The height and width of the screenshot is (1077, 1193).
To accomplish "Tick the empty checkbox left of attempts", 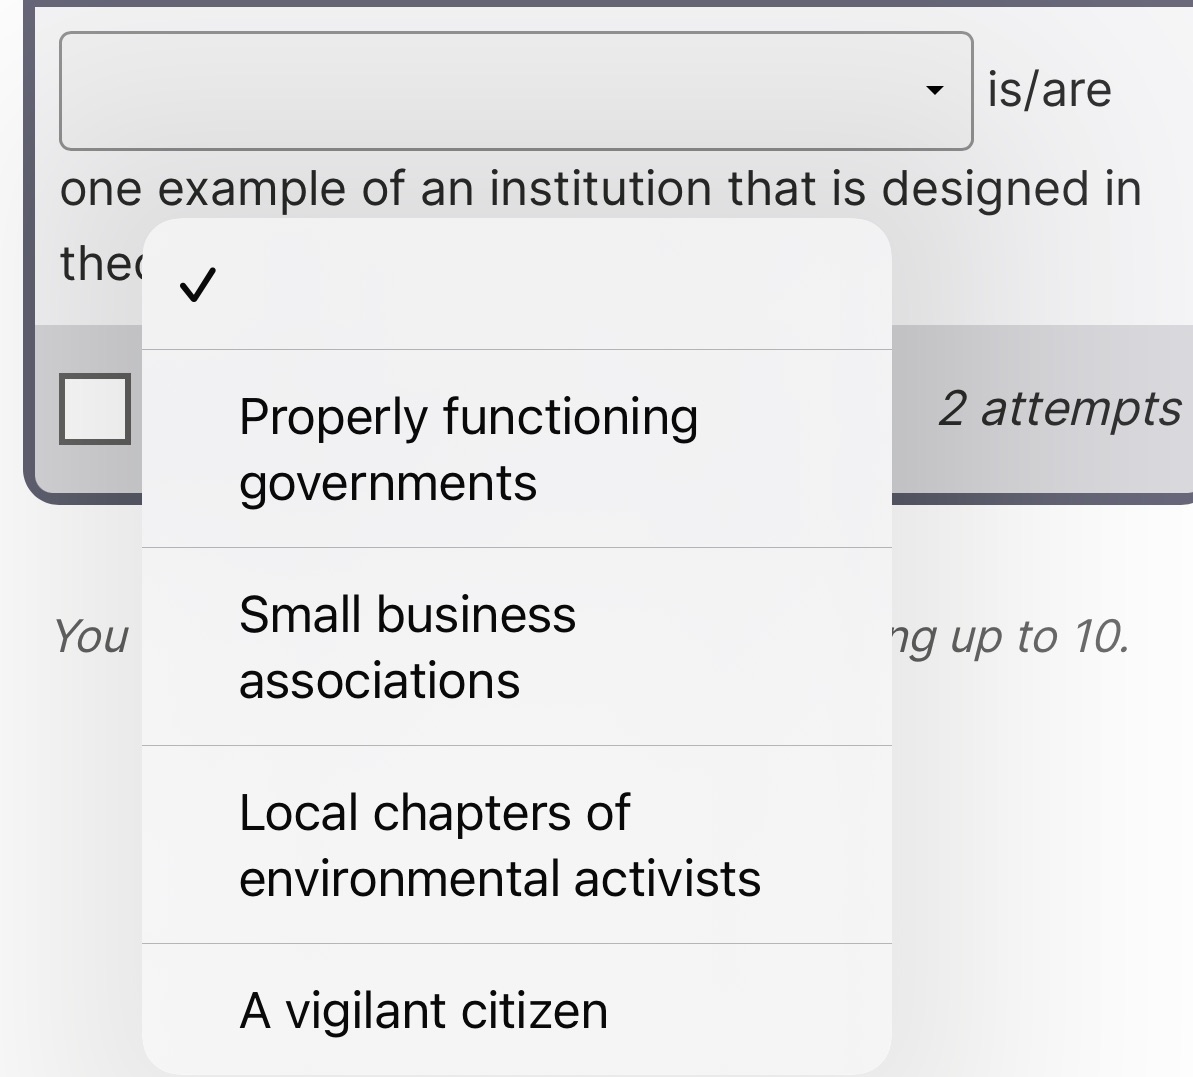I will pos(95,408).
